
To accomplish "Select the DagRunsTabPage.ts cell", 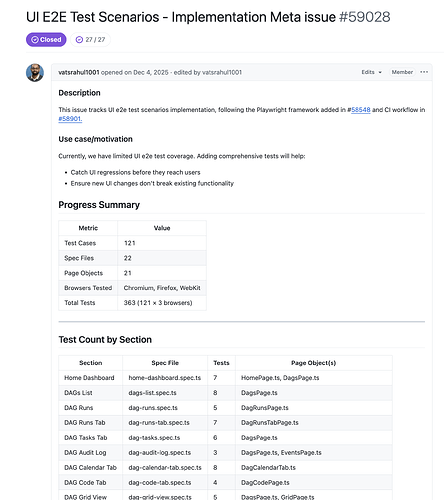I will [313, 422].
